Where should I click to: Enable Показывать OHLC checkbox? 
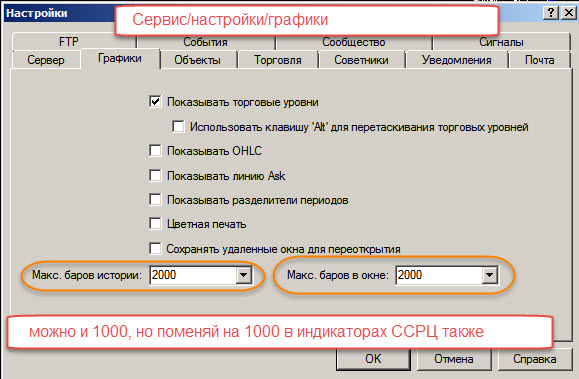tap(155, 151)
